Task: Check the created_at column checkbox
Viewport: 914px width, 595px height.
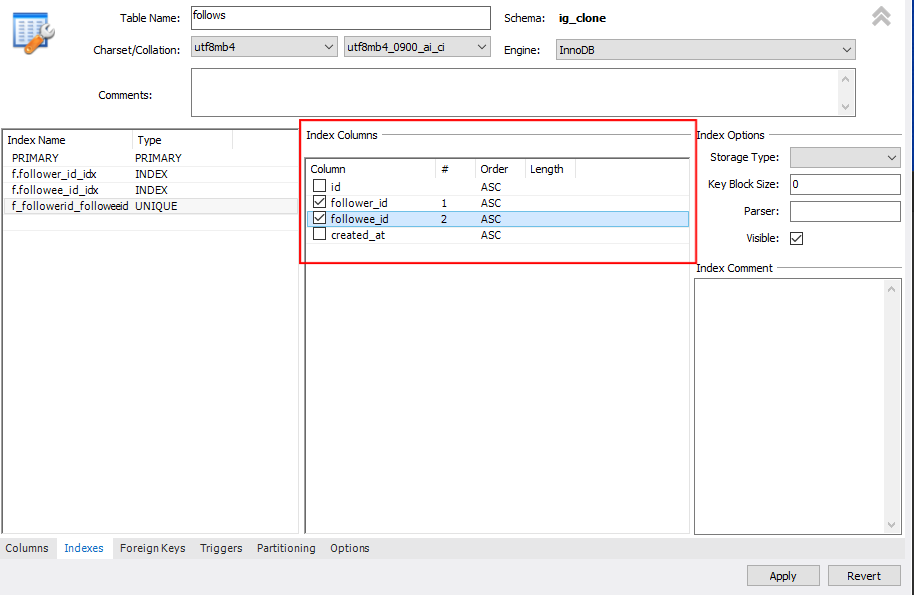Action: [x=319, y=234]
